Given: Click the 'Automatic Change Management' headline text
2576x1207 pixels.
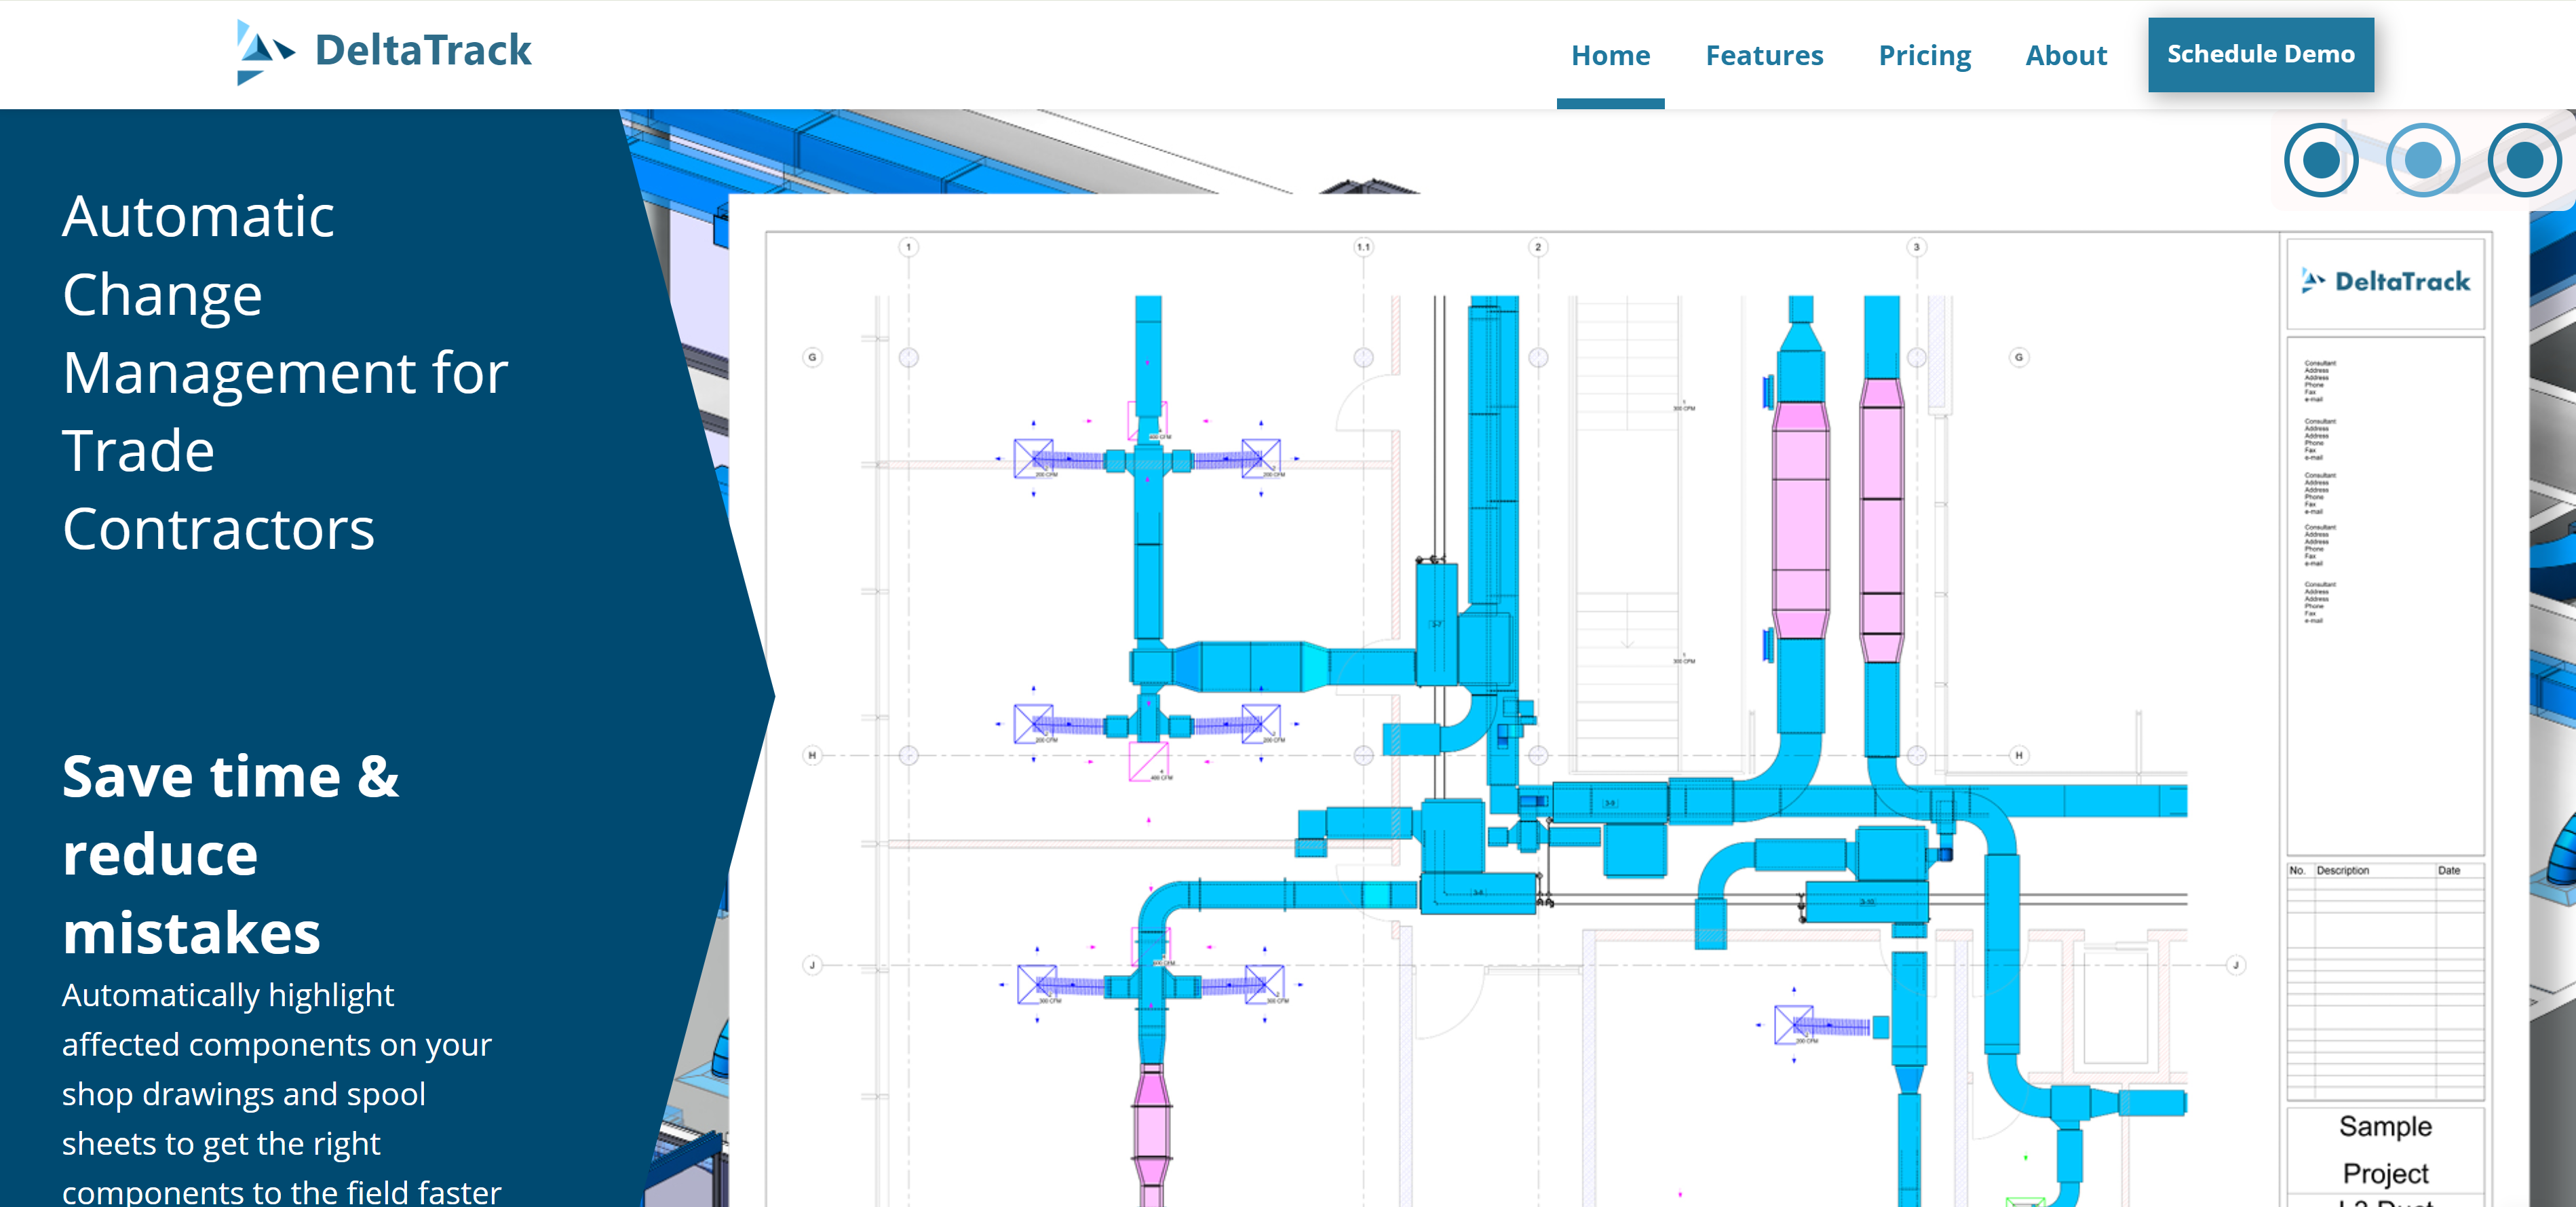Looking at the screenshot, I should tap(285, 372).
